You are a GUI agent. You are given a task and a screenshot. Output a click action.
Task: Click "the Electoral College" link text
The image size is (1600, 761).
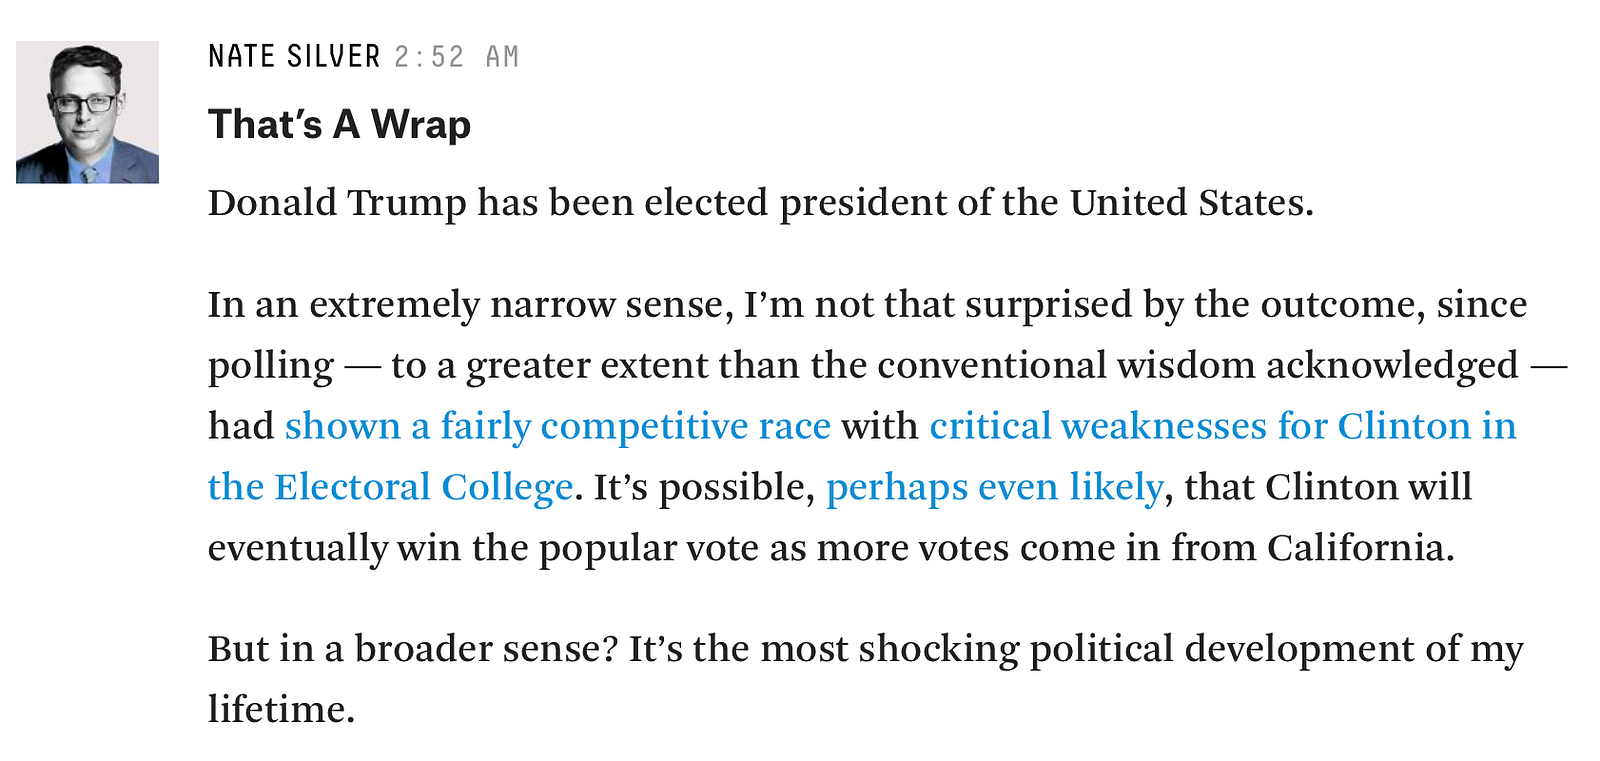(x=390, y=487)
